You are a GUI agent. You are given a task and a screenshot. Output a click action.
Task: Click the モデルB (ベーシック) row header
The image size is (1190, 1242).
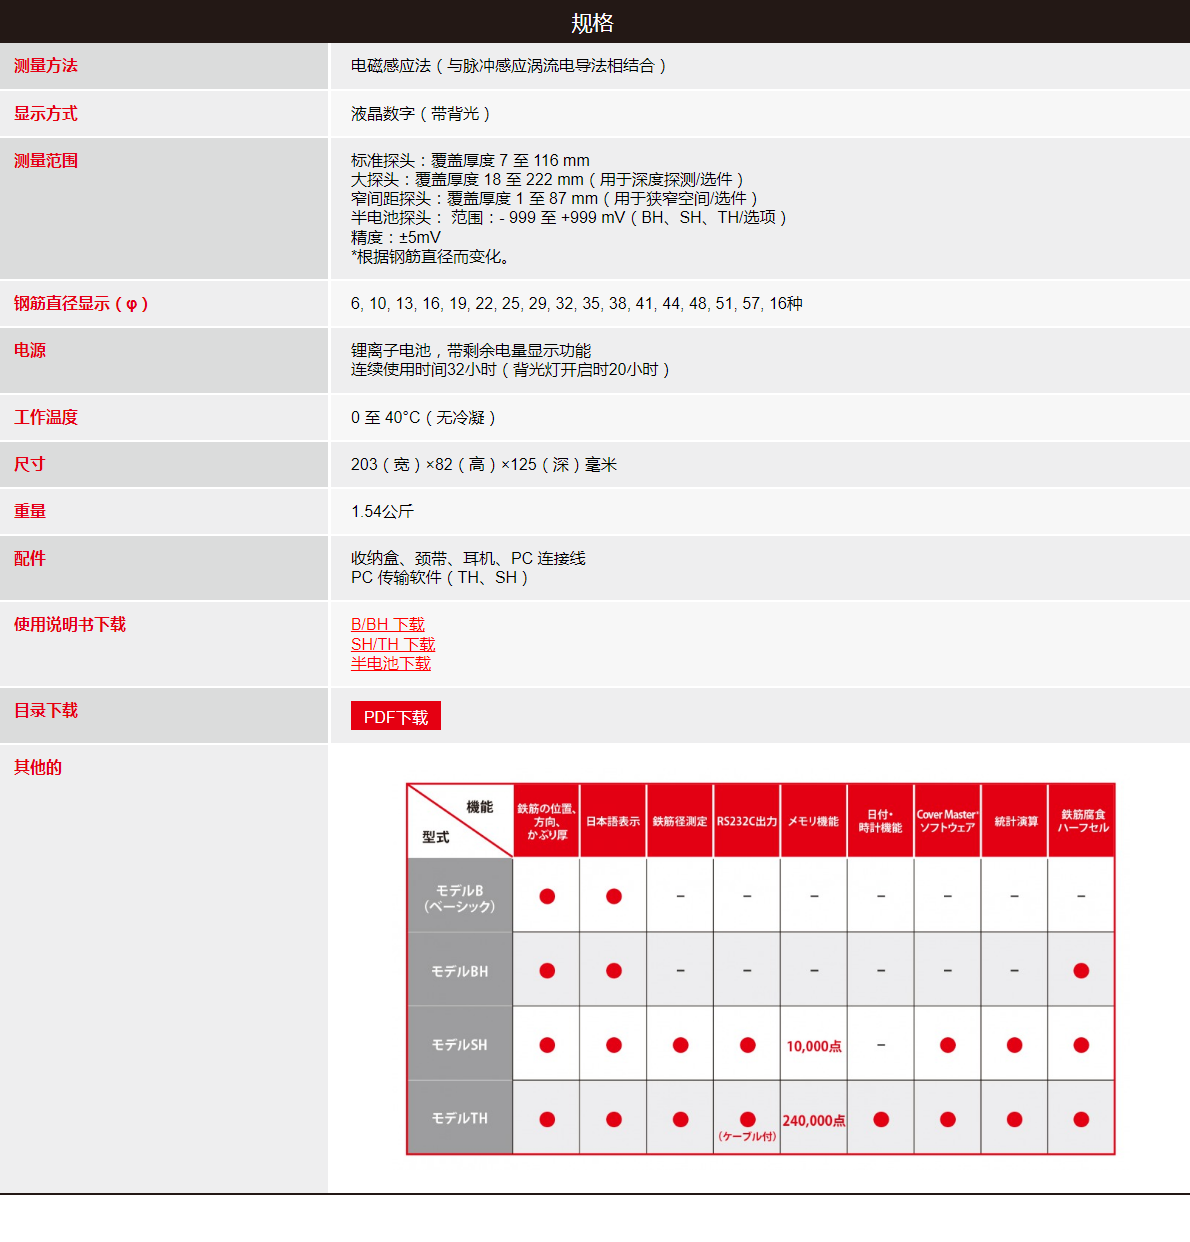tap(460, 897)
